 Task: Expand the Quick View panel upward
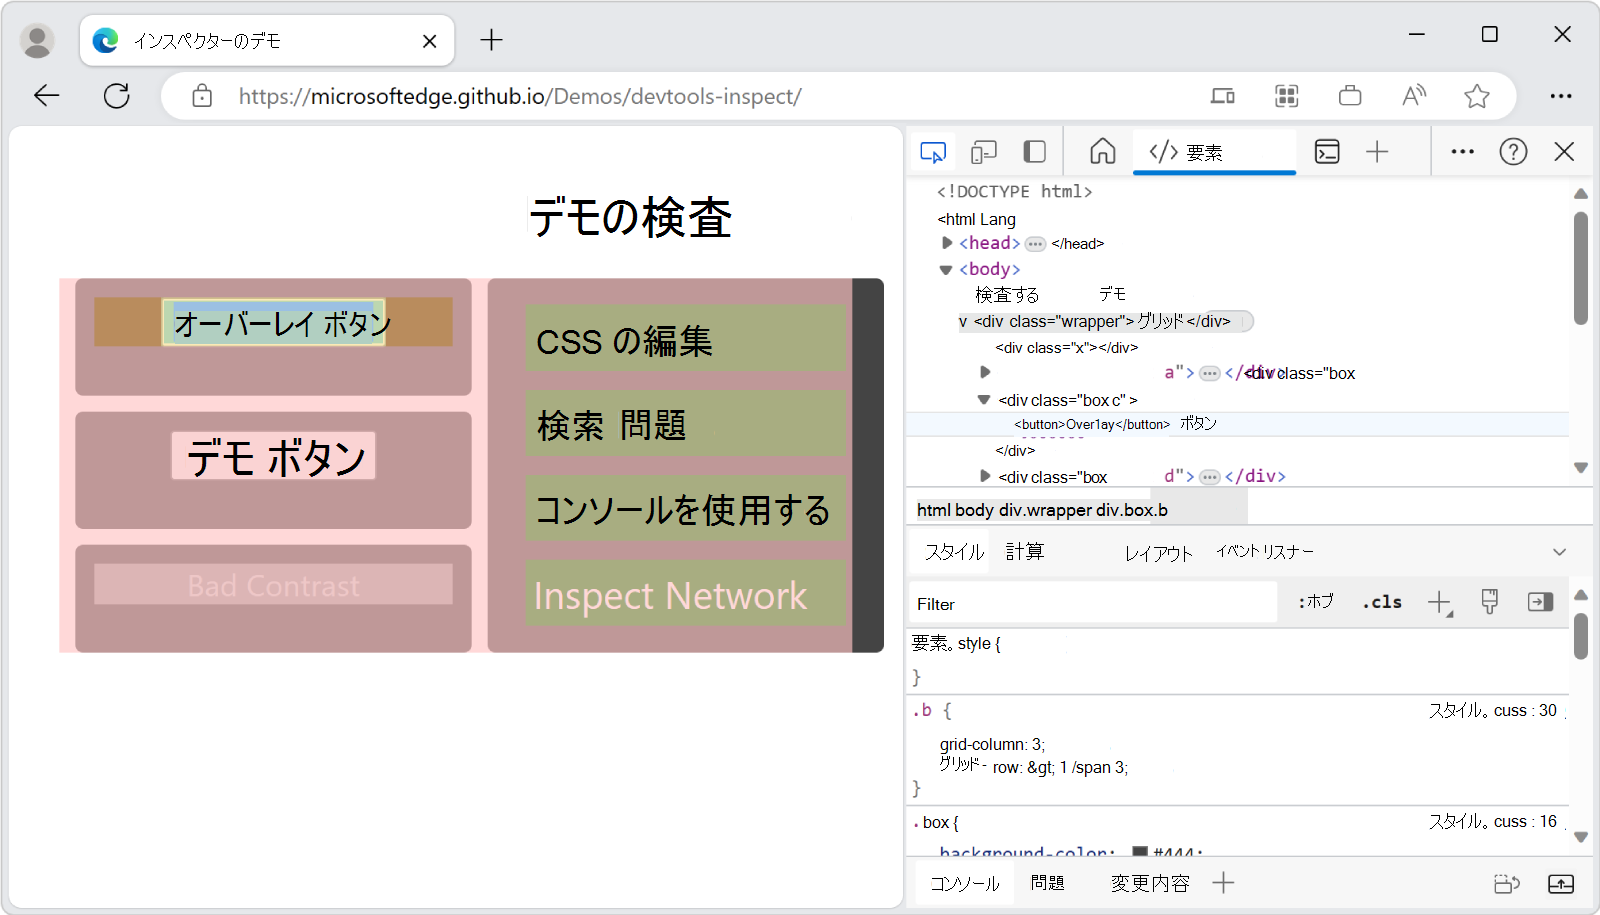point(1562,883)
